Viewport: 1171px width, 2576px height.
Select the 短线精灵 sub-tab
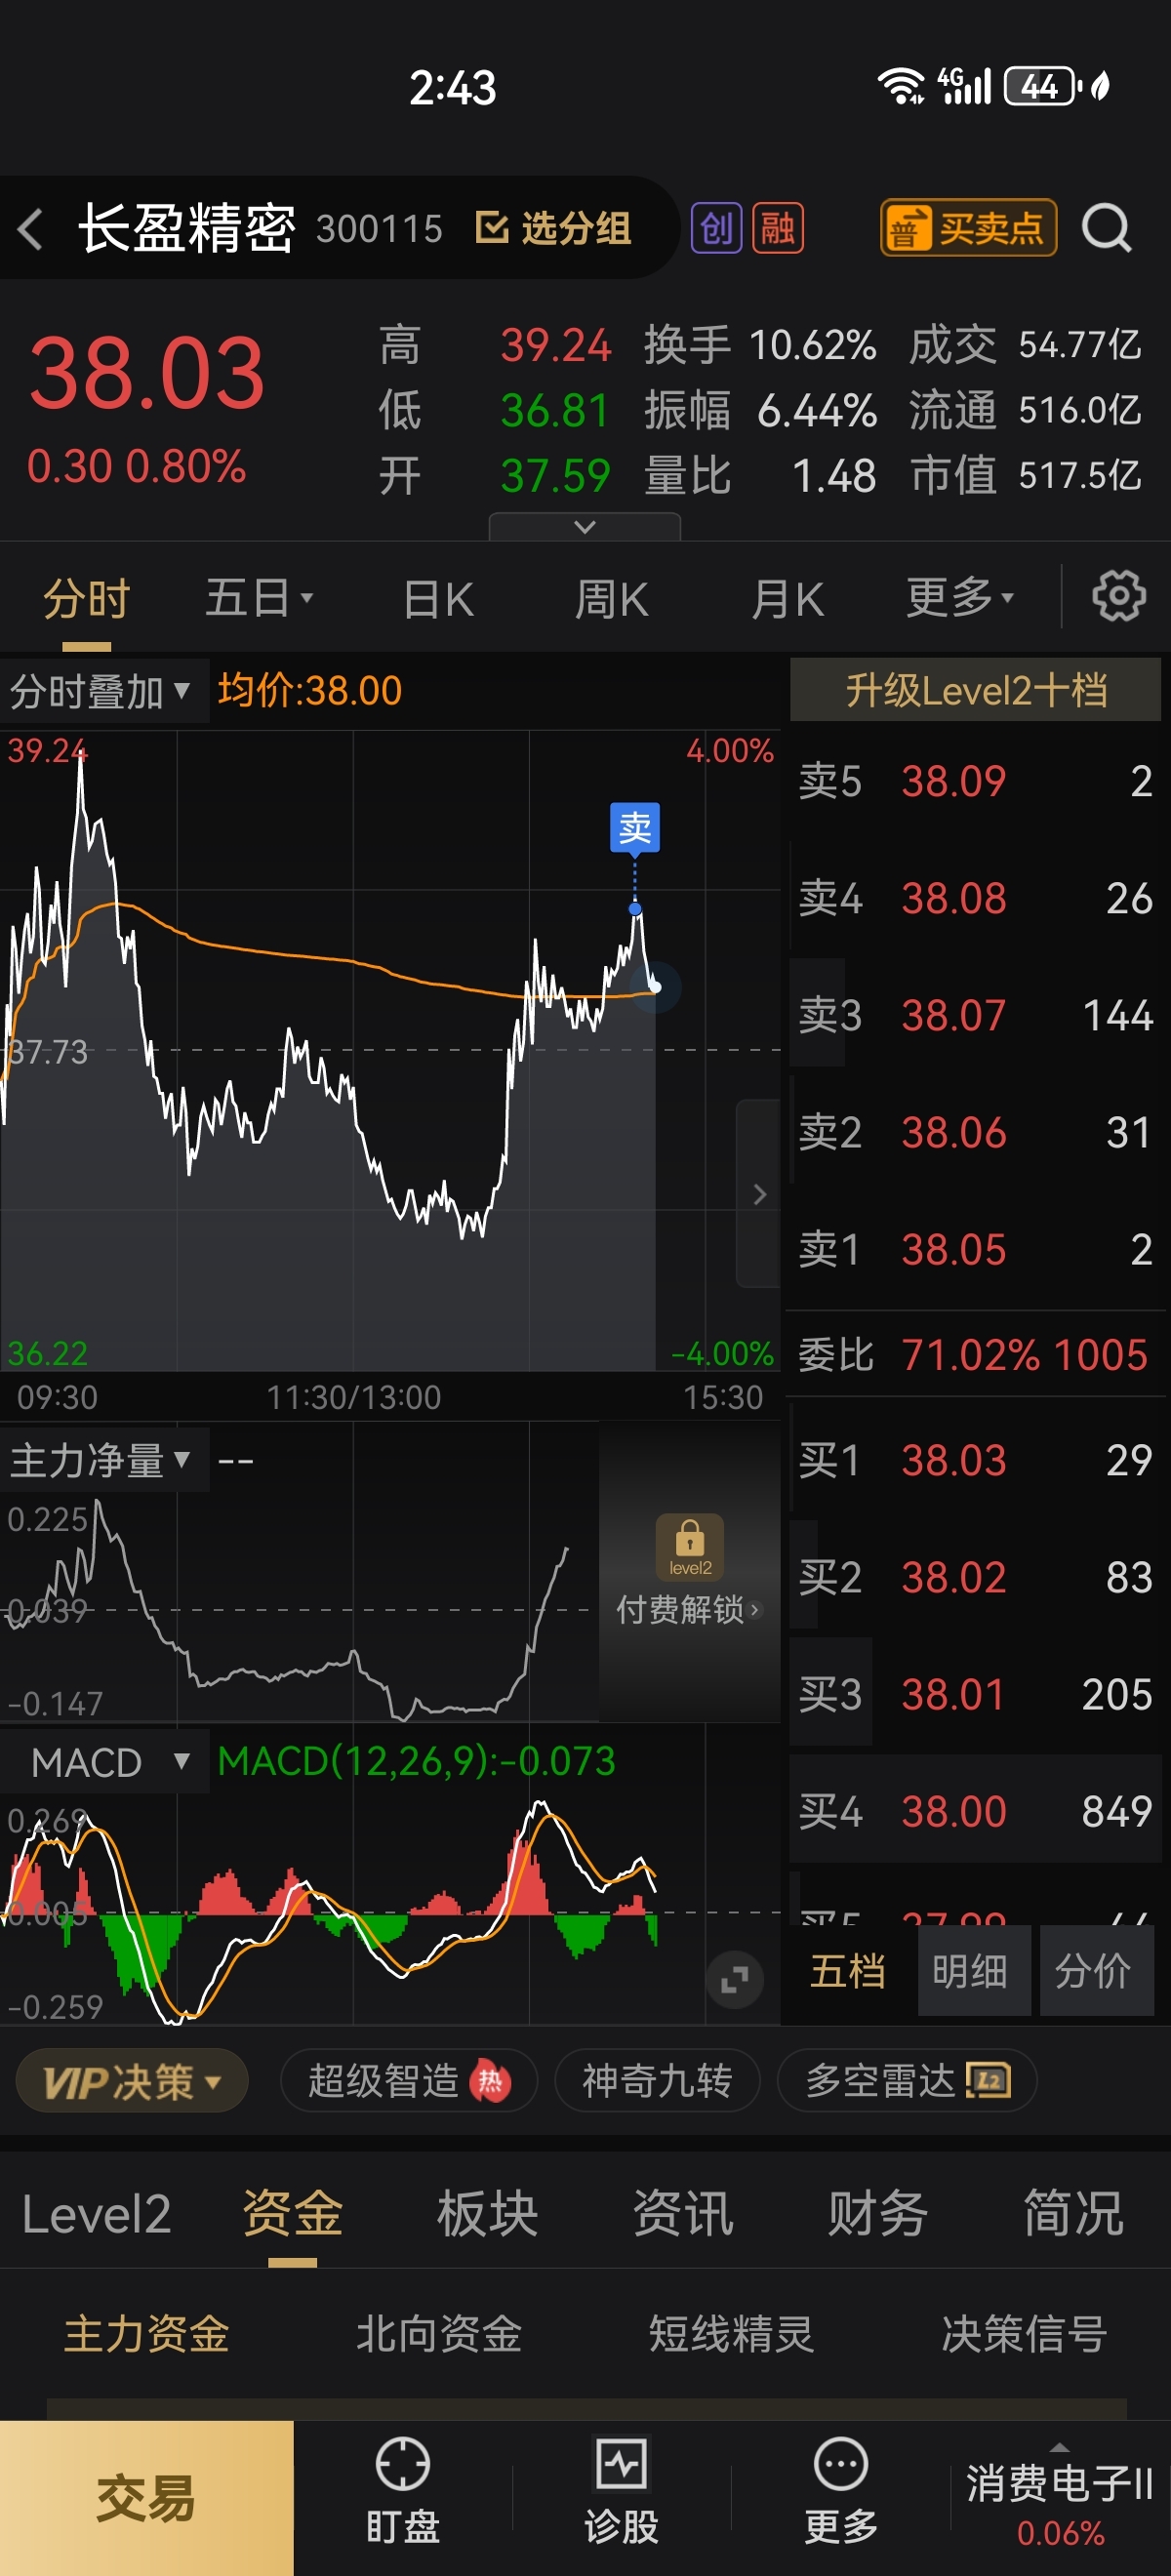click(x=732, y=2334)
